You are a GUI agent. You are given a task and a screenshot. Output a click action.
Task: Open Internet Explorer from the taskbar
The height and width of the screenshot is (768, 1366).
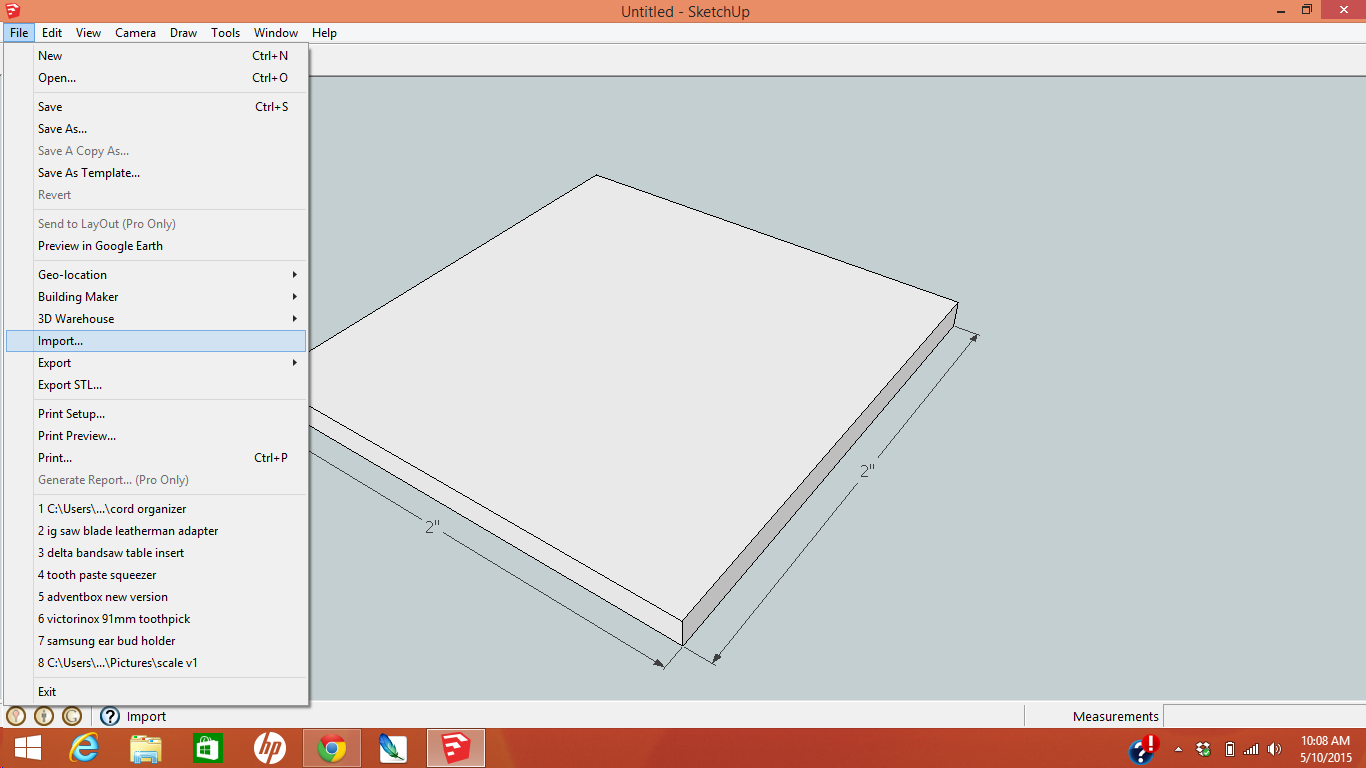[x=84, y=747]
